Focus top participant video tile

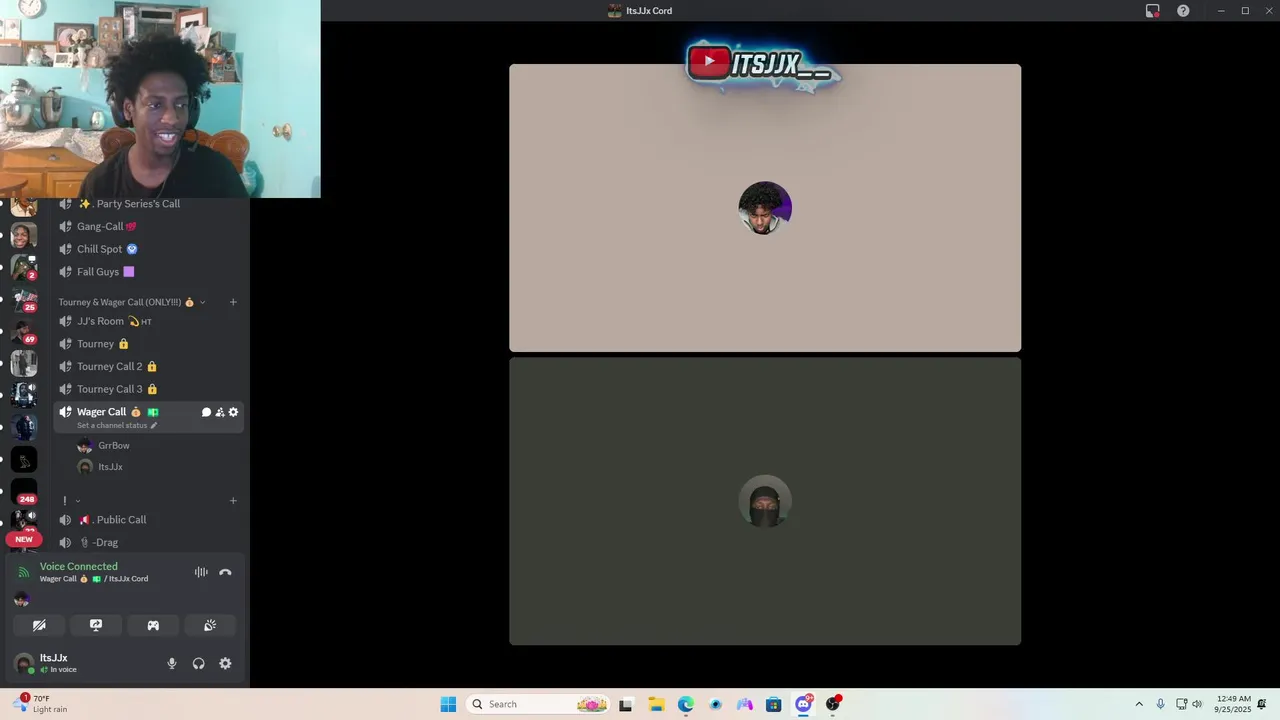[765, 208]
